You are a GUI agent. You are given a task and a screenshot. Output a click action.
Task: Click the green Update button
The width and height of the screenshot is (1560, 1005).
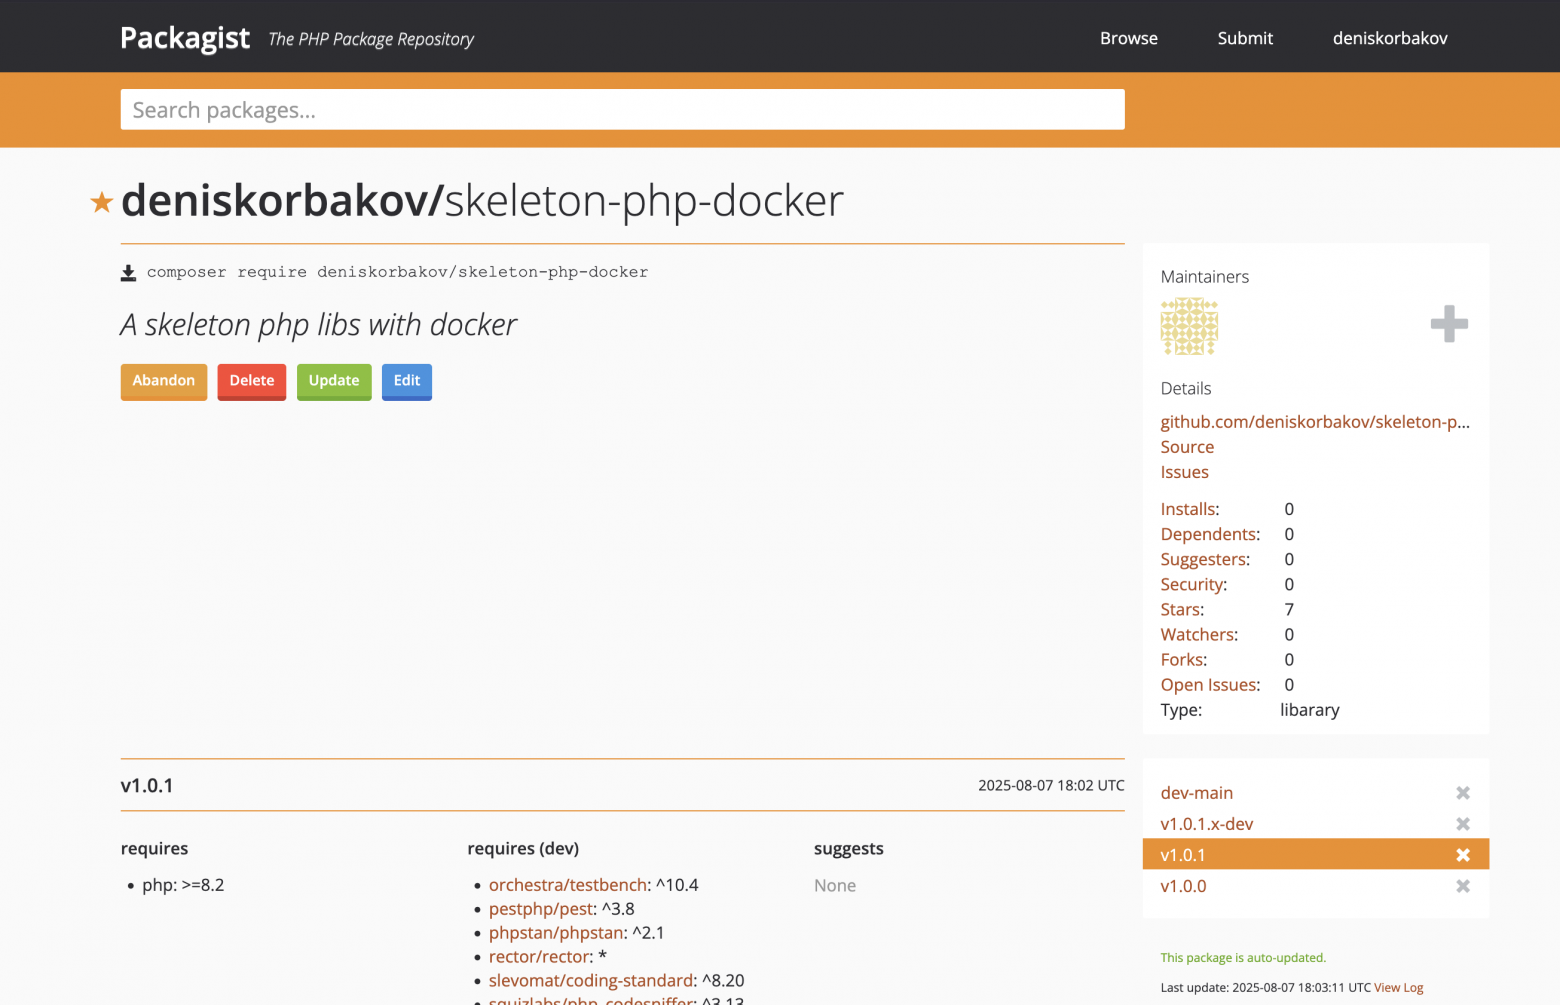[x=334, y=381]
